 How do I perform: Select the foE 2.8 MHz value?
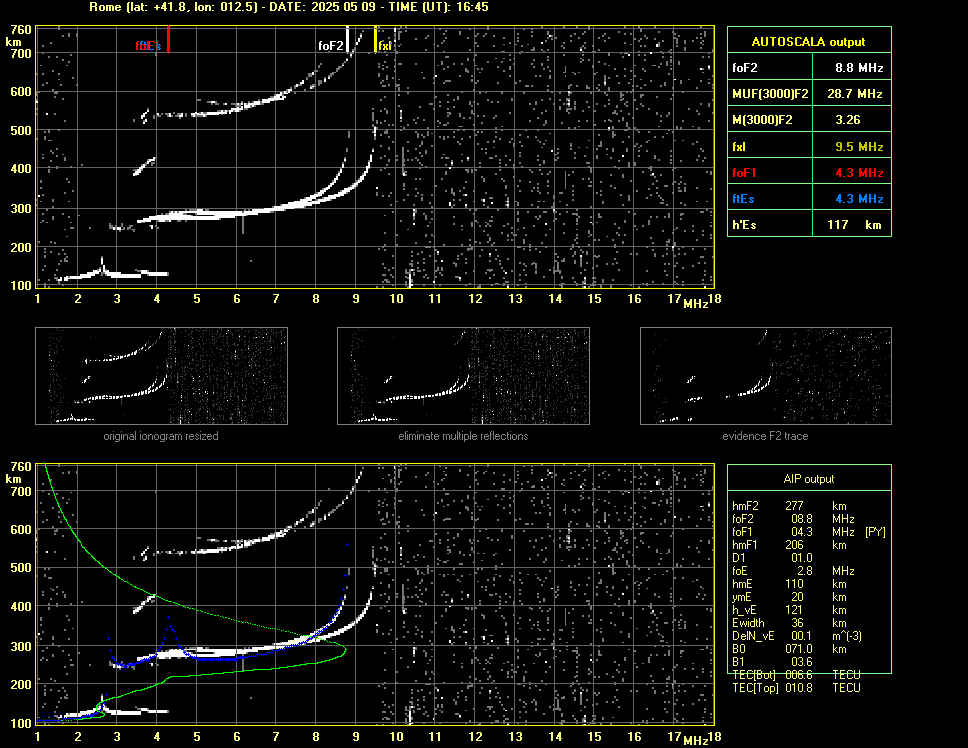pos(805,571)
